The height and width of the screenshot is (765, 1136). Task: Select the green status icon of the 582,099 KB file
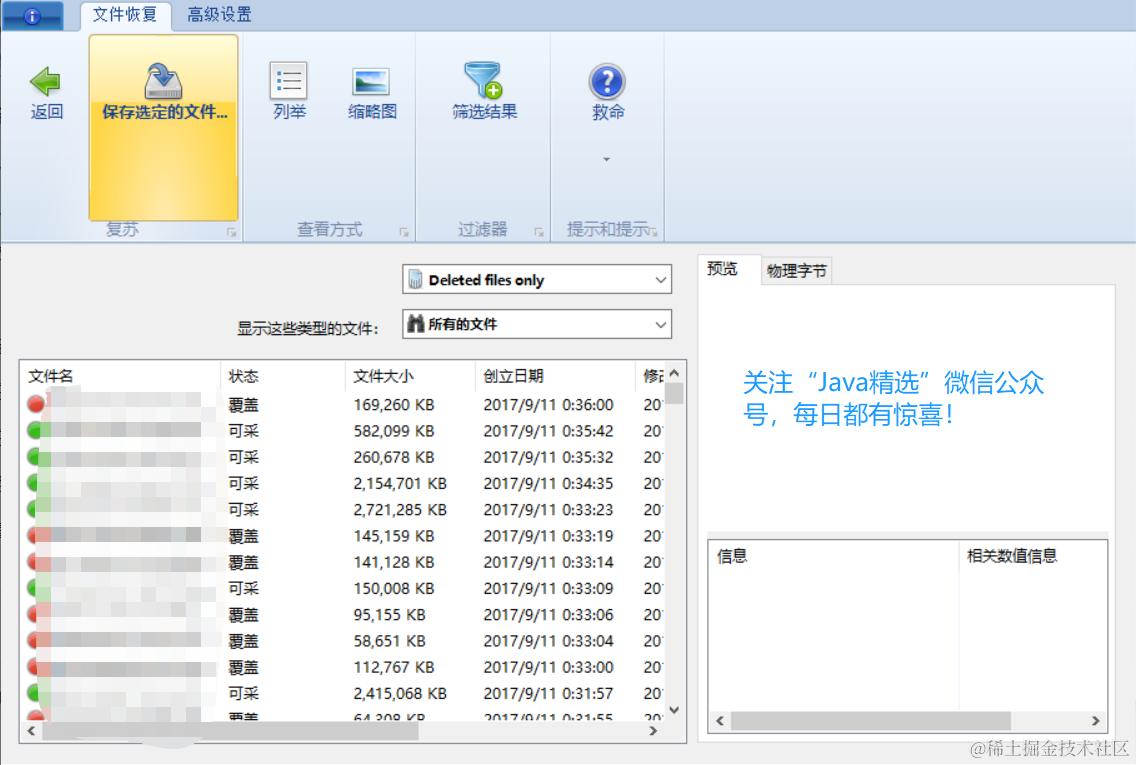coord(35,430)
